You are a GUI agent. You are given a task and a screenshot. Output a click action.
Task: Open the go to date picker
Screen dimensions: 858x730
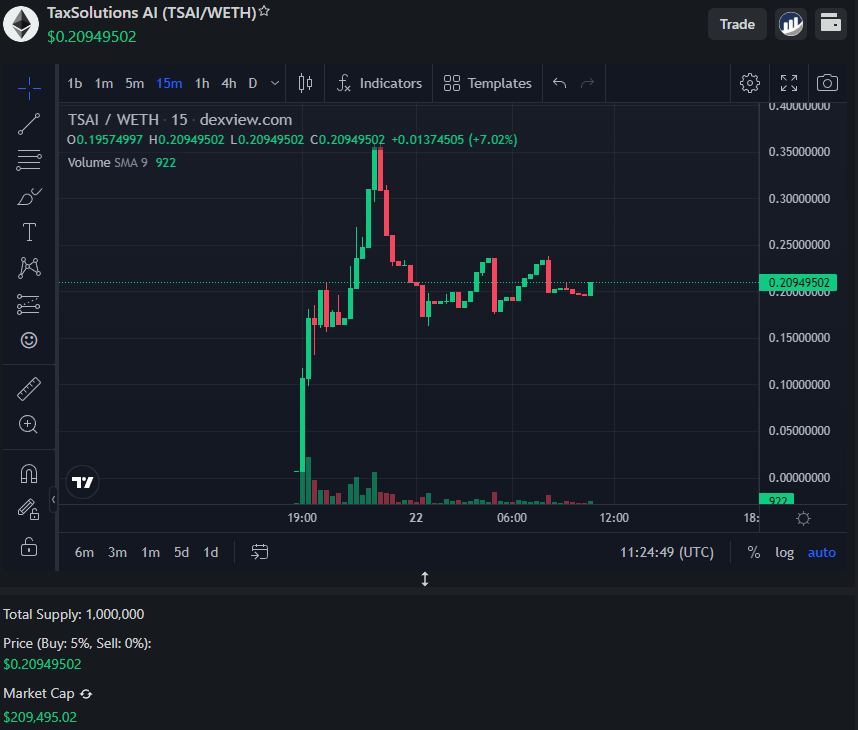[x=259, y=552]
